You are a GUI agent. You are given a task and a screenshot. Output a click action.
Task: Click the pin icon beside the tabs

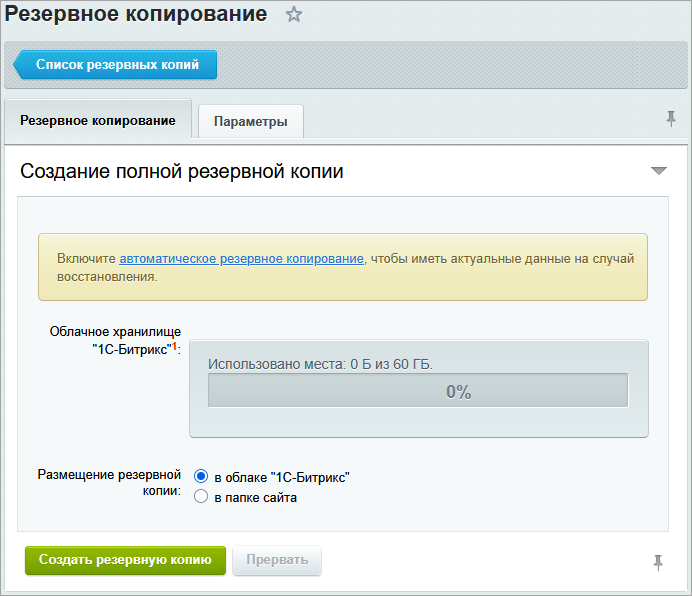[x=671, y=119]
